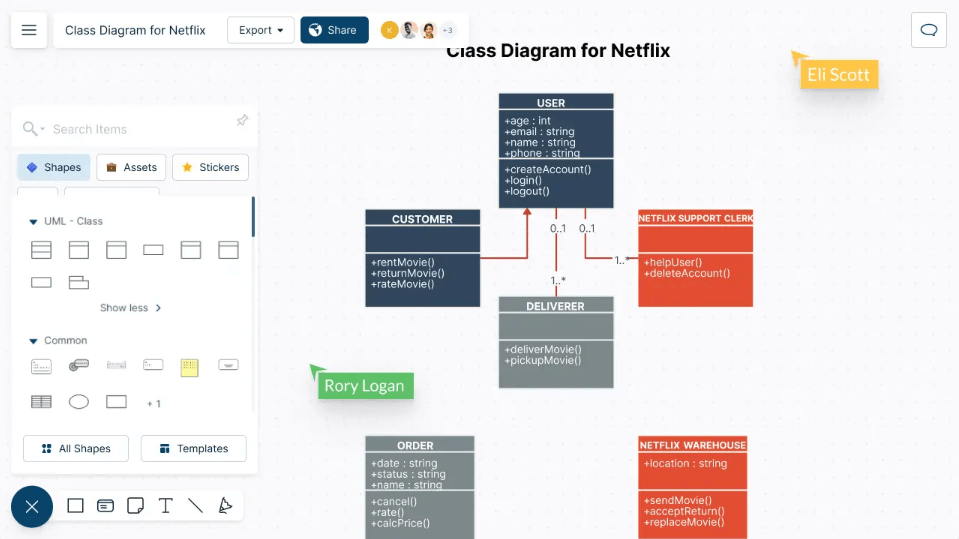Open the Export dropdown
959x539 pixels.
coord(261,30)
